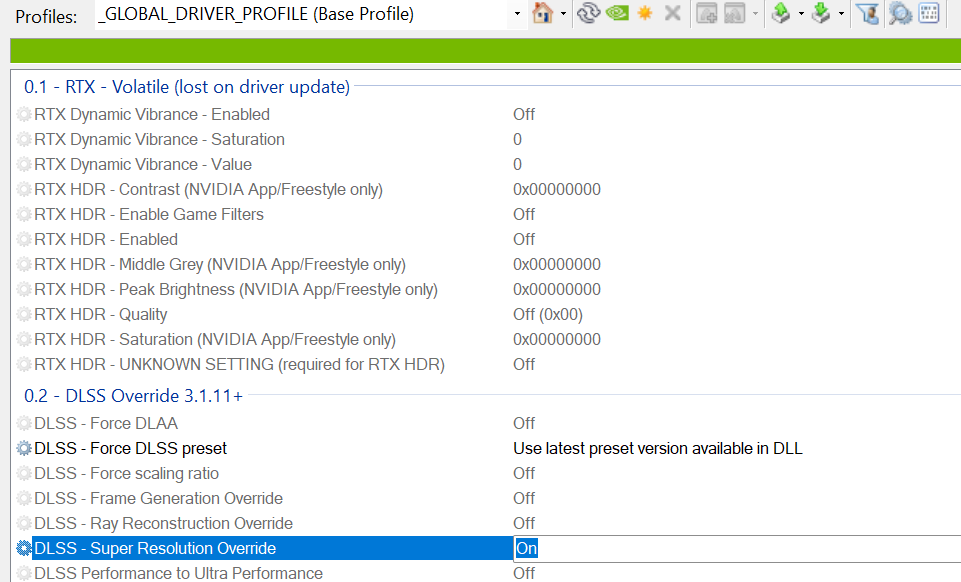This screenshot has width=961, height=582.
Task: Open the Profiles combo box dropdown arrow
Action: [x=517, y=13]
